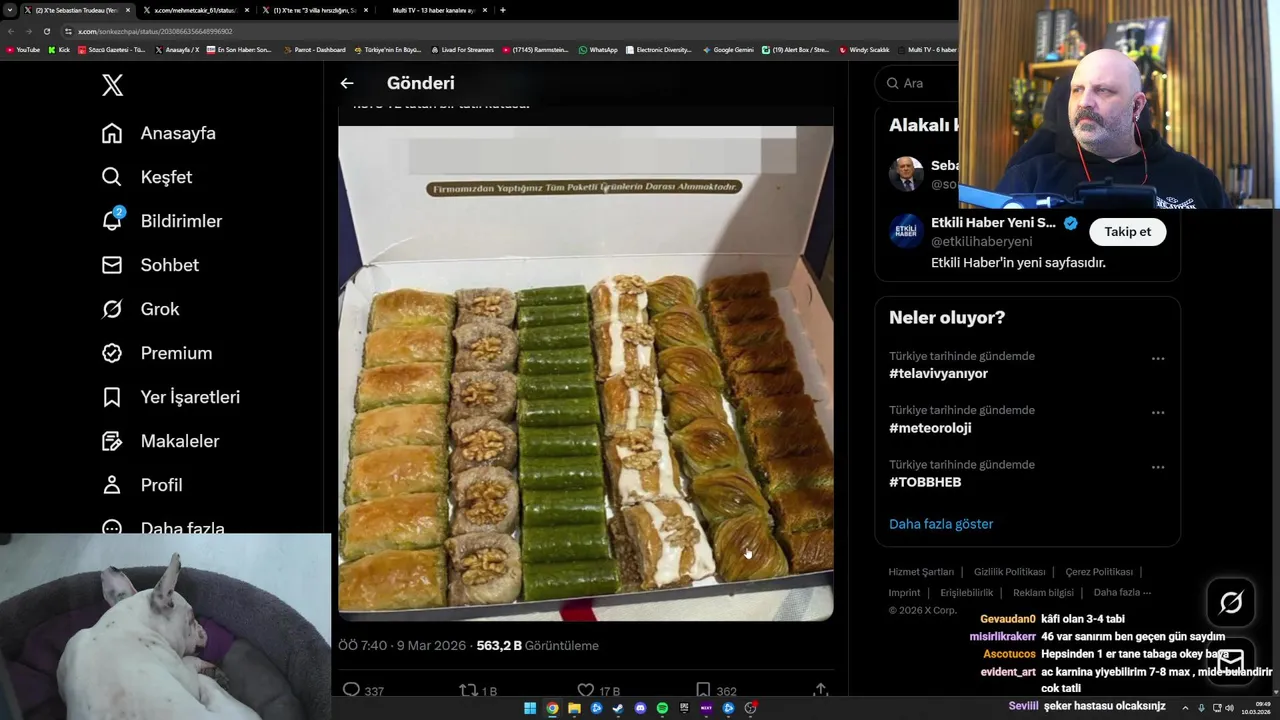Open more options for #meteoroloji trend
This screenshot has height=720, width=1280.
1158,412
